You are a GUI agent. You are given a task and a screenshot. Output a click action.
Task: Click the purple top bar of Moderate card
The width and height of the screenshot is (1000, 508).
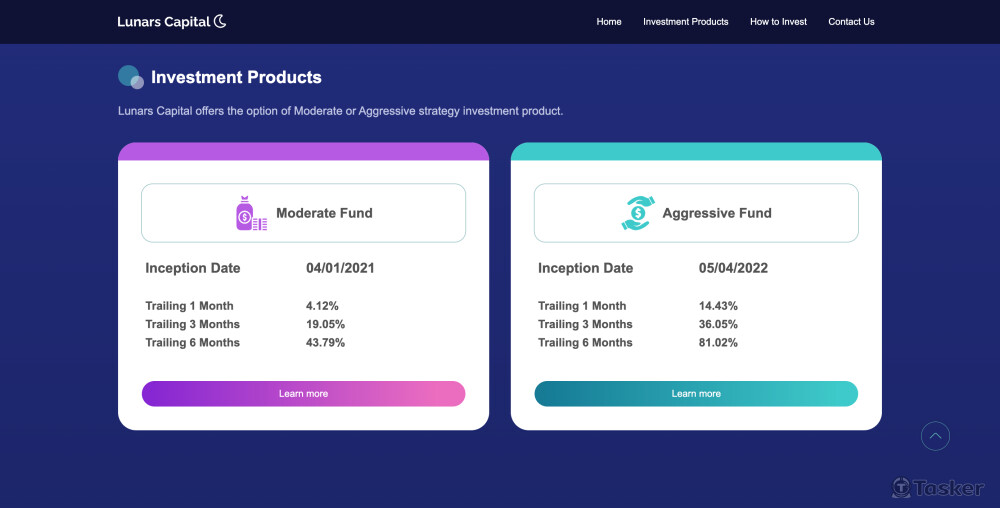(303, 152)
